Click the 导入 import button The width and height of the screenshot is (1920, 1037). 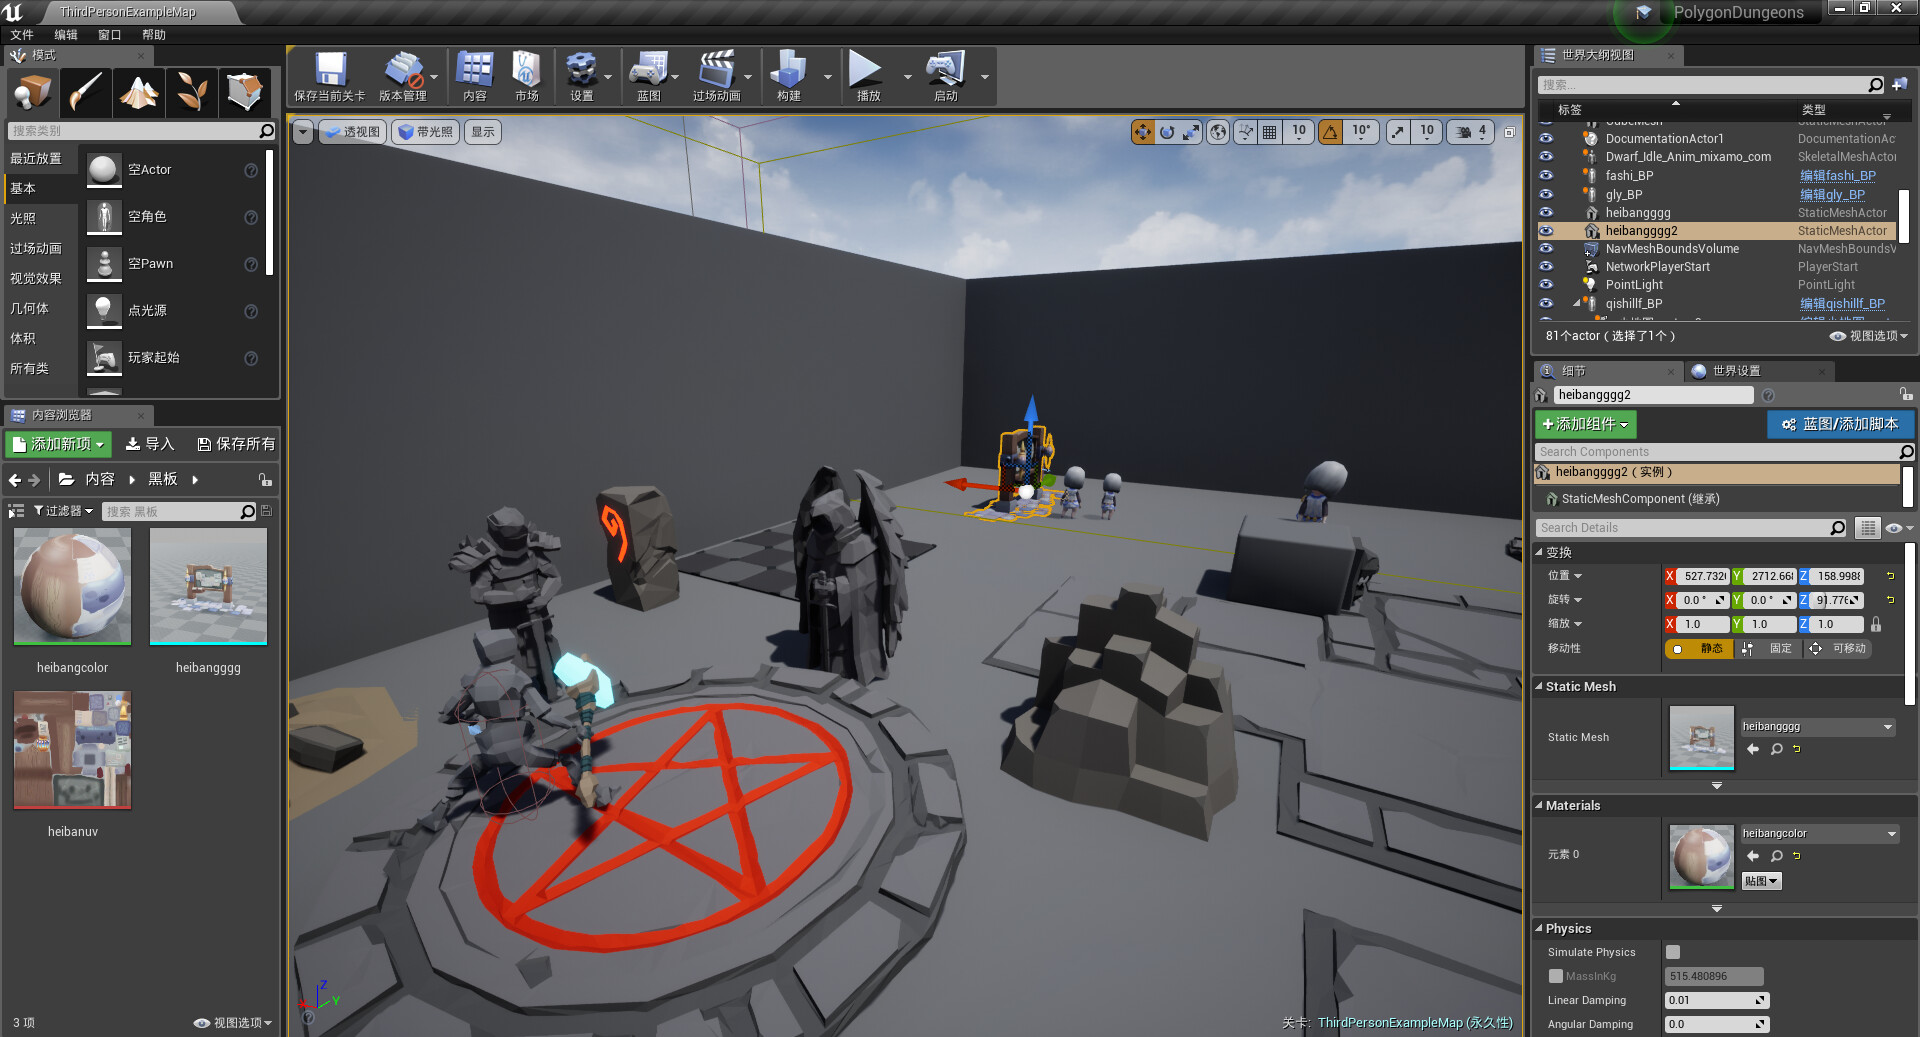pyautogui.click(x=149, y=444)
